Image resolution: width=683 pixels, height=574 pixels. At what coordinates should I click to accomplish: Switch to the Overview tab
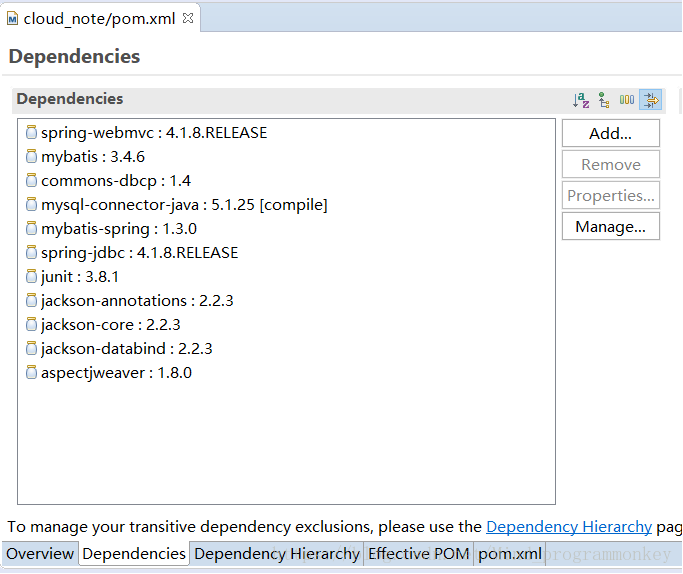(x=40, y=554)
